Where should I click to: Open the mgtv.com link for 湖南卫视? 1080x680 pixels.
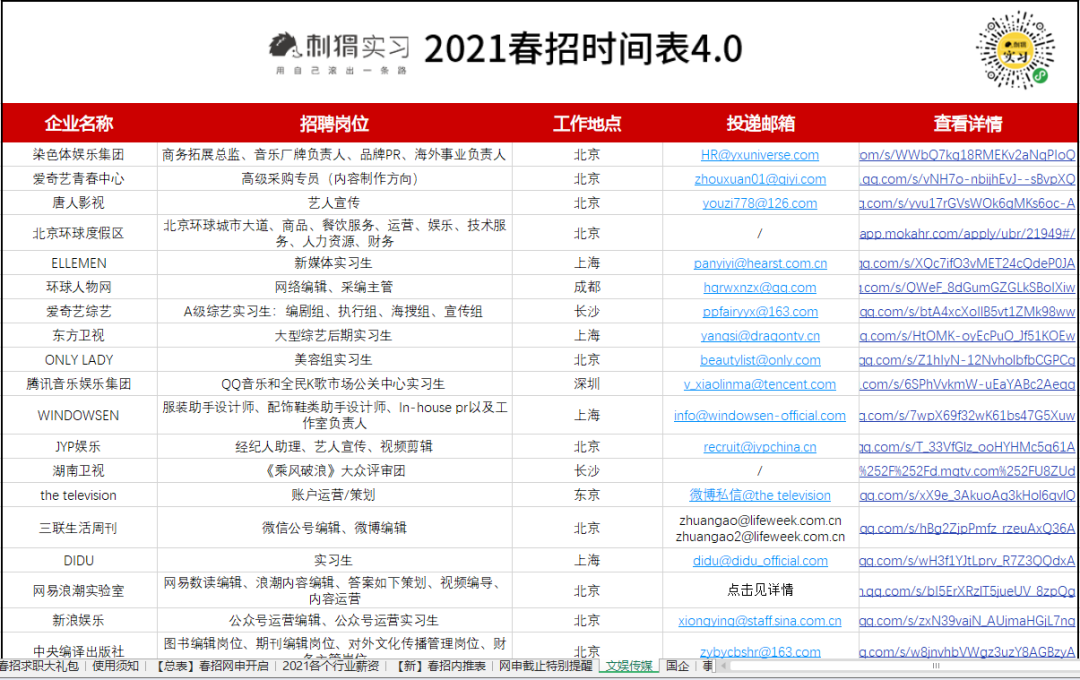pos(967,471)
